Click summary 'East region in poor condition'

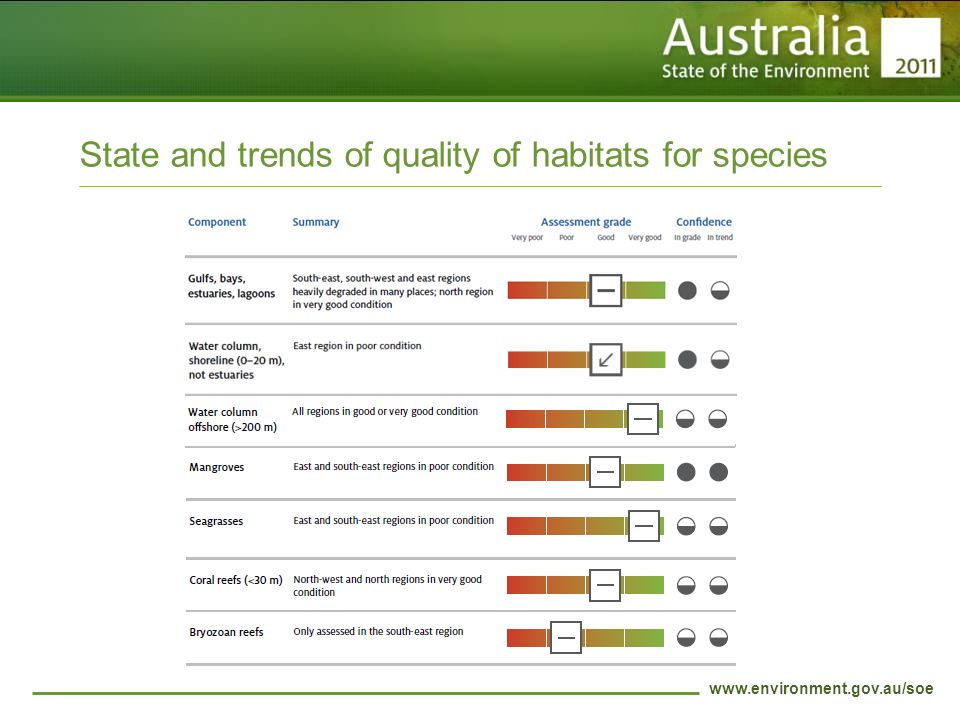coord(357,346)
